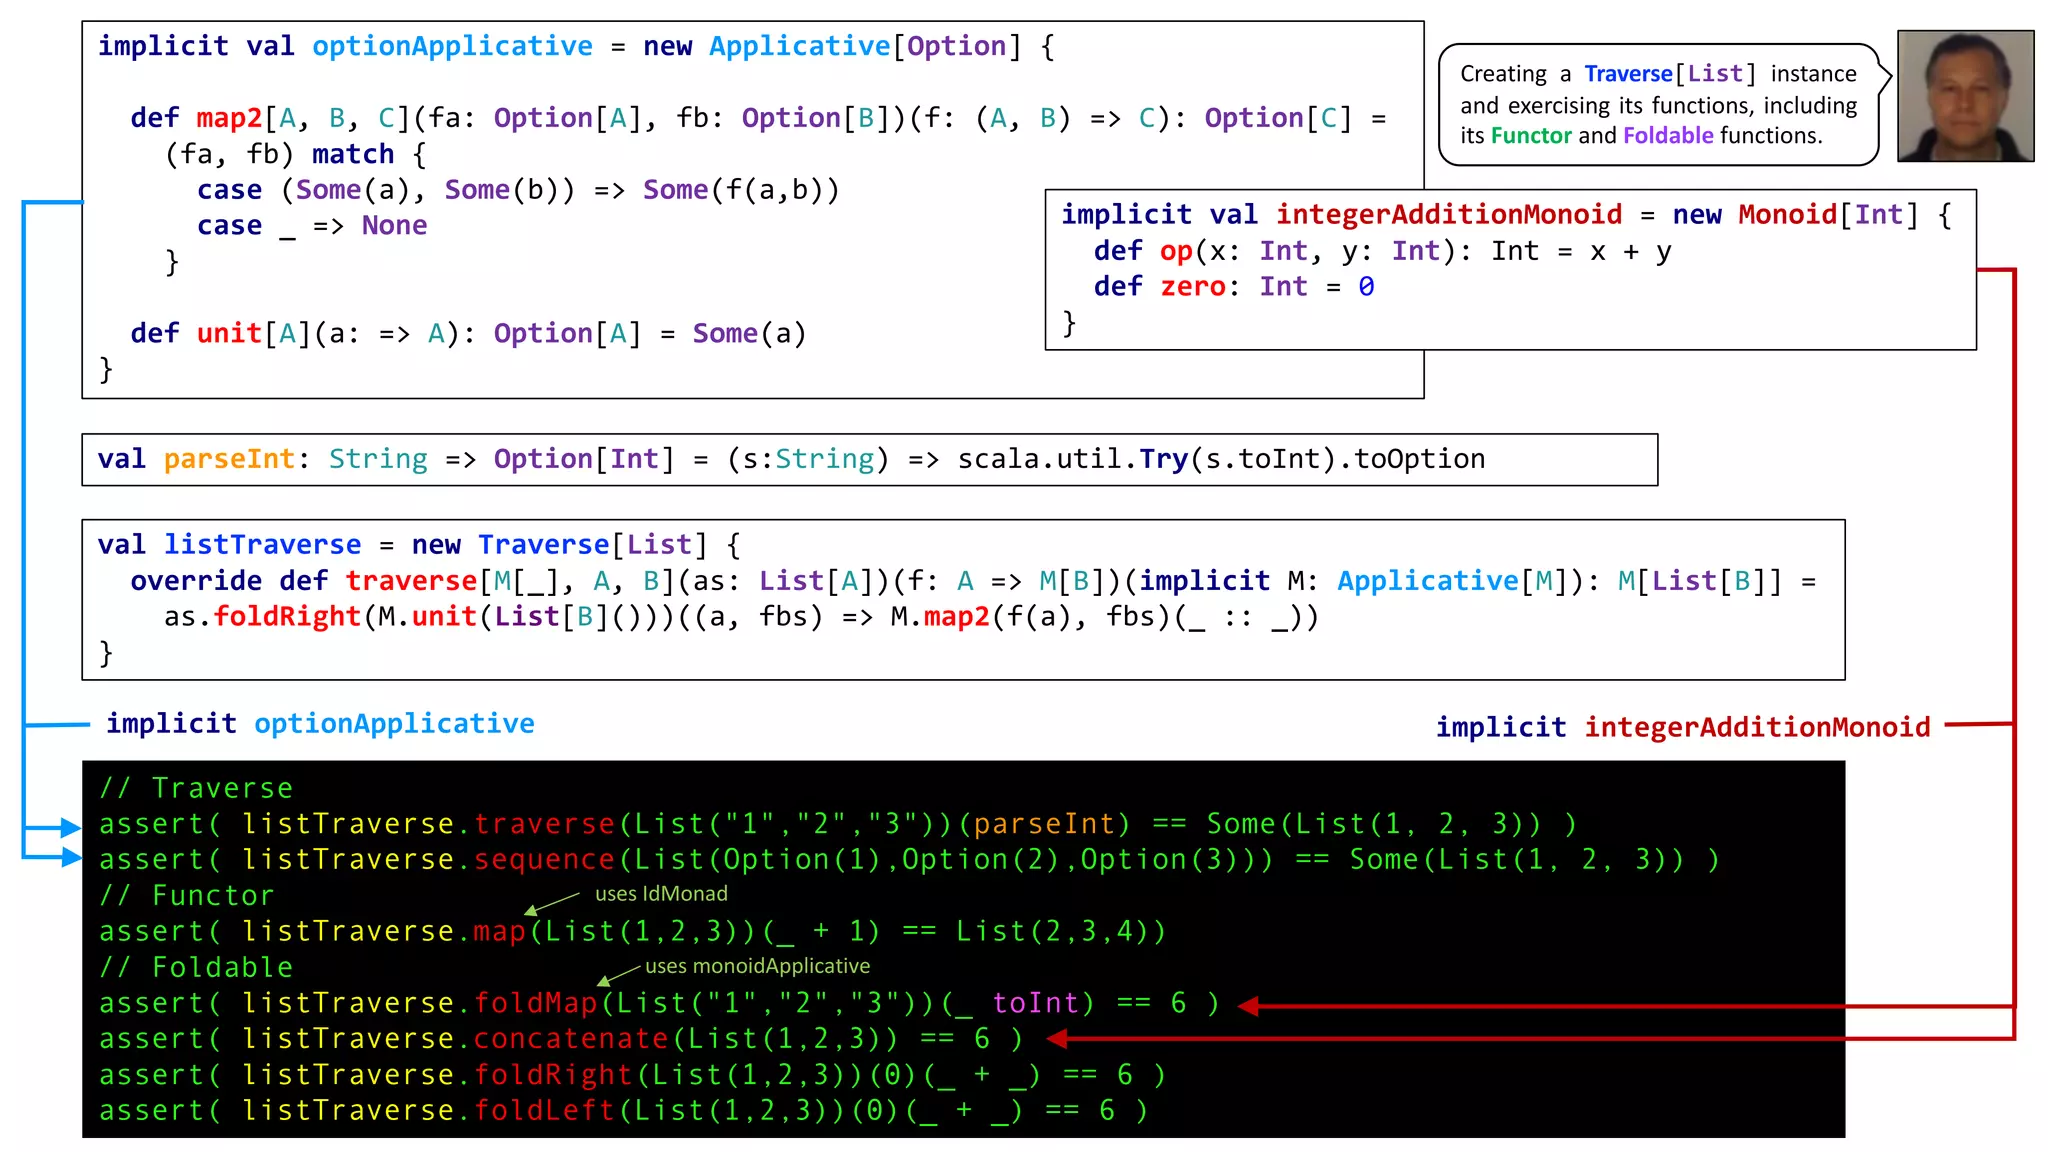Click 'foldRight' in the as.foldRight line
2048x1152 pixels.
[x=287, y=618]
